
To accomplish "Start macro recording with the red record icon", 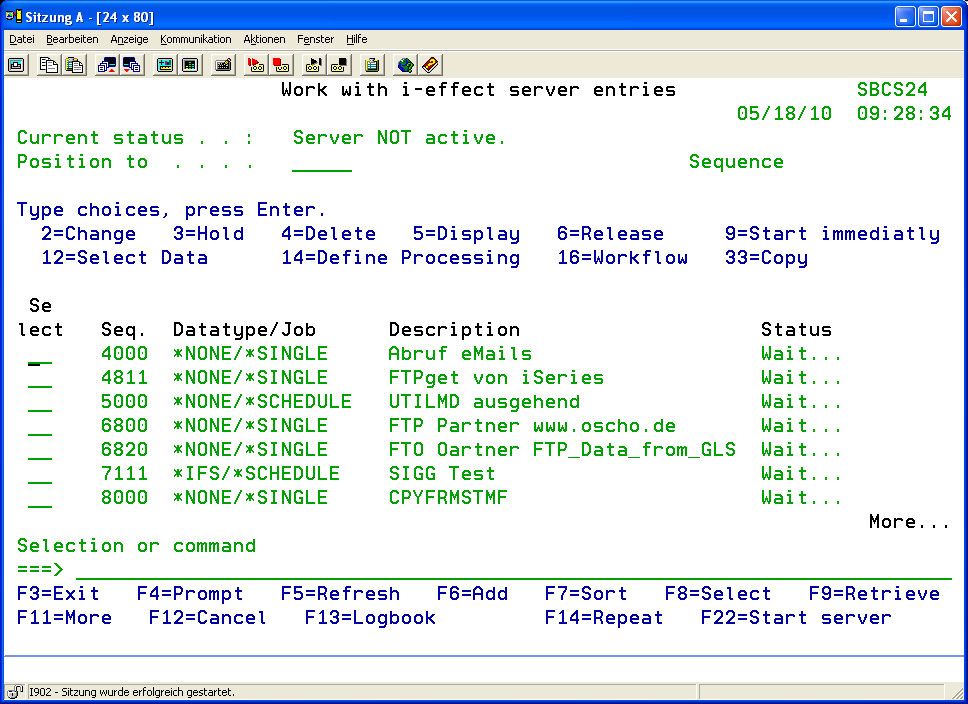I will coord(255,65).
